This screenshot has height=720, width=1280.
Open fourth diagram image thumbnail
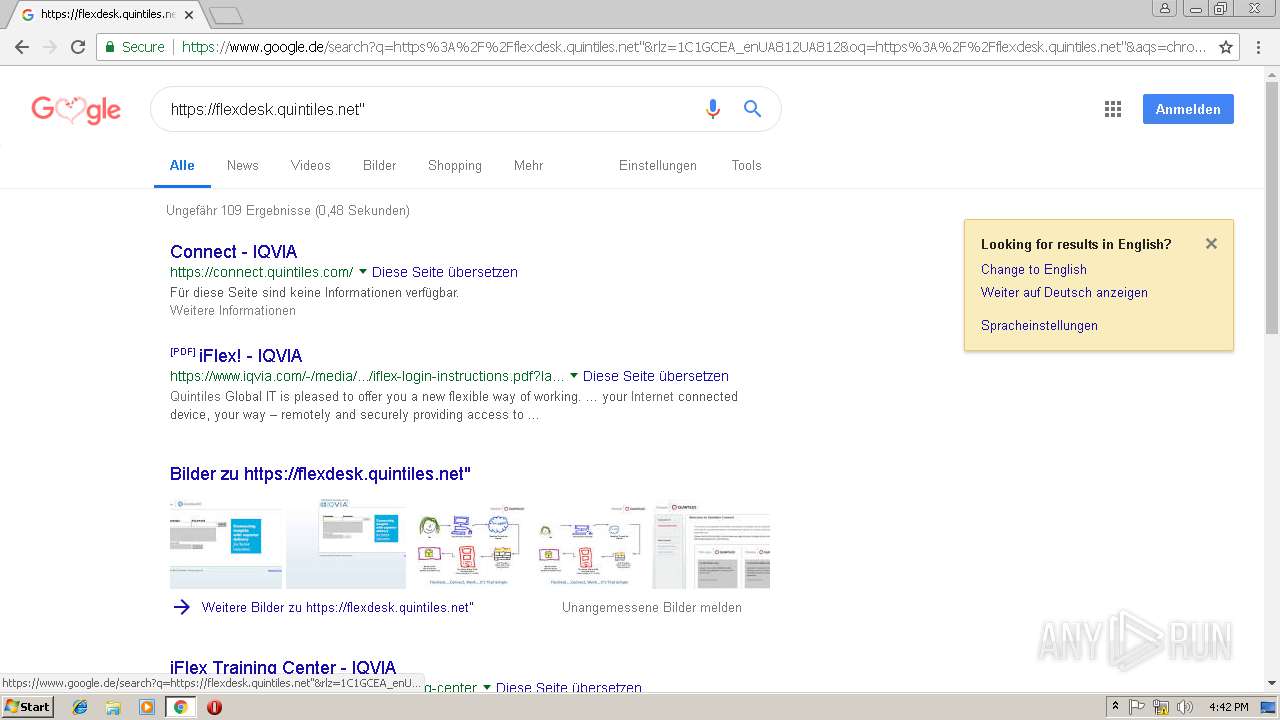590,544
